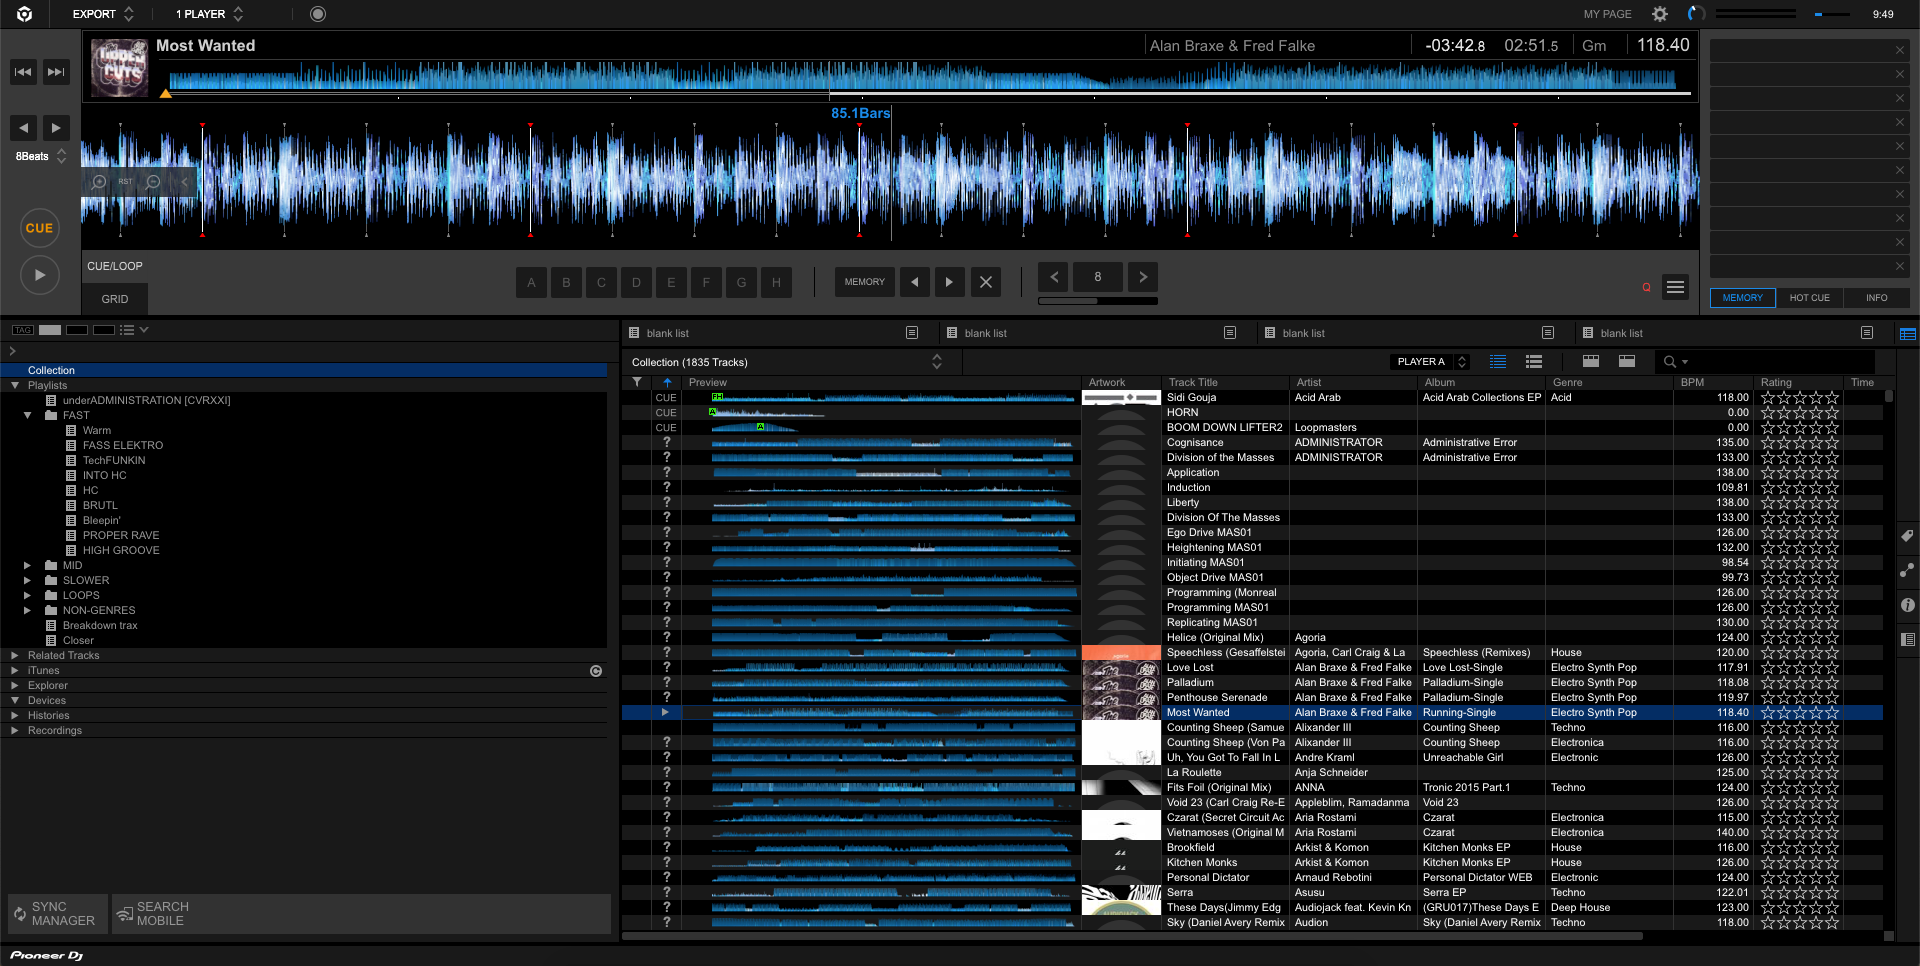Switch to the HOT CUE tab
The width and height of the screenshot is (1920, 966).
pyautogui.click(x=1809, y=297)
